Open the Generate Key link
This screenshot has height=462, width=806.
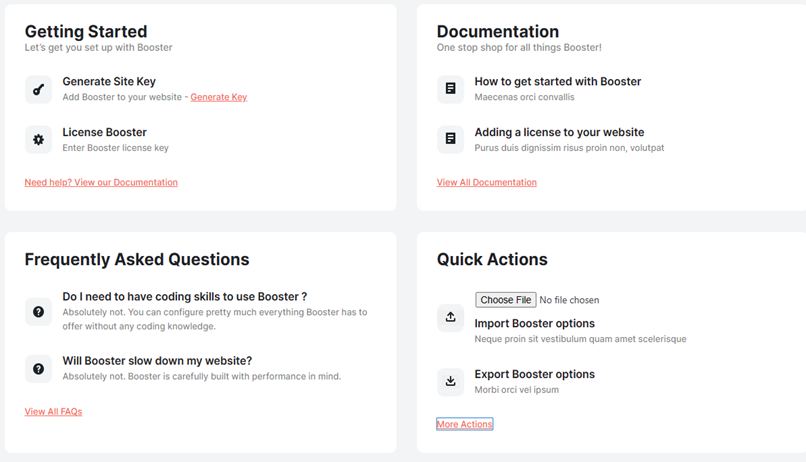pyautogui.click(x=218, y=97)
